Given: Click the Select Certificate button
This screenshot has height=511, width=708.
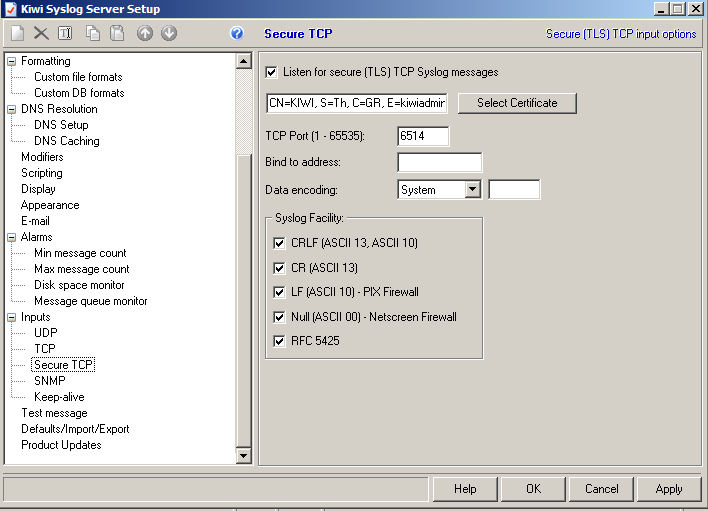Looking at the screenshot, I should point(517,103).
